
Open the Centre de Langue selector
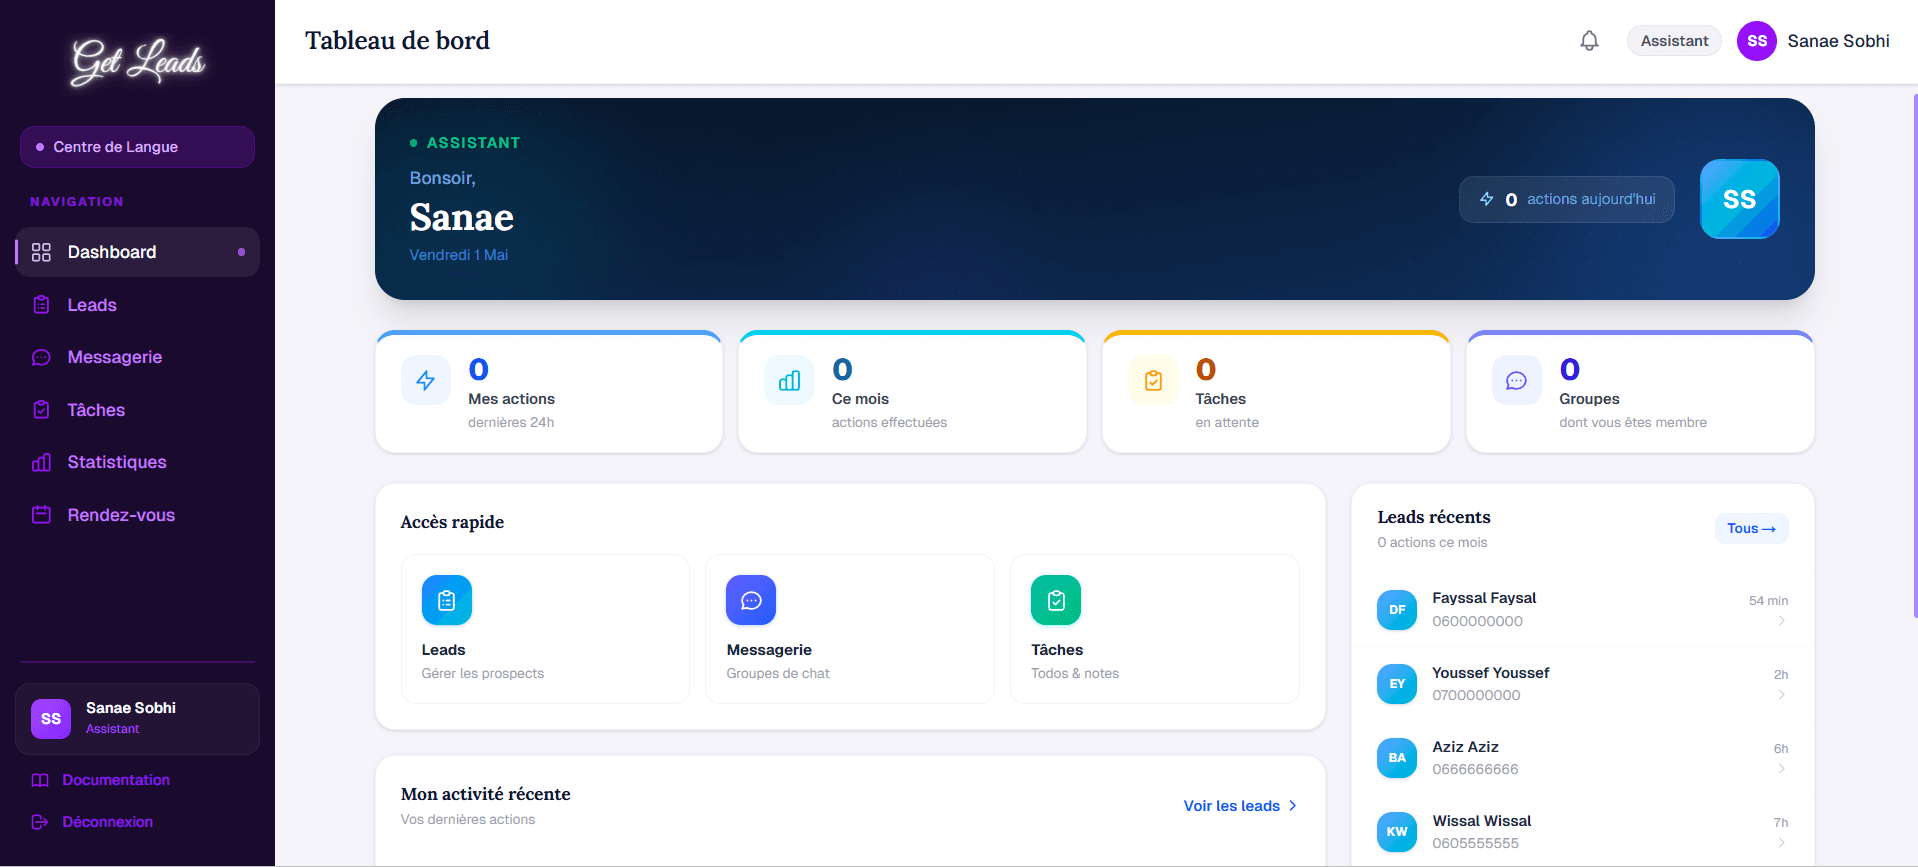pyautogui.click(x=137, y=147)
